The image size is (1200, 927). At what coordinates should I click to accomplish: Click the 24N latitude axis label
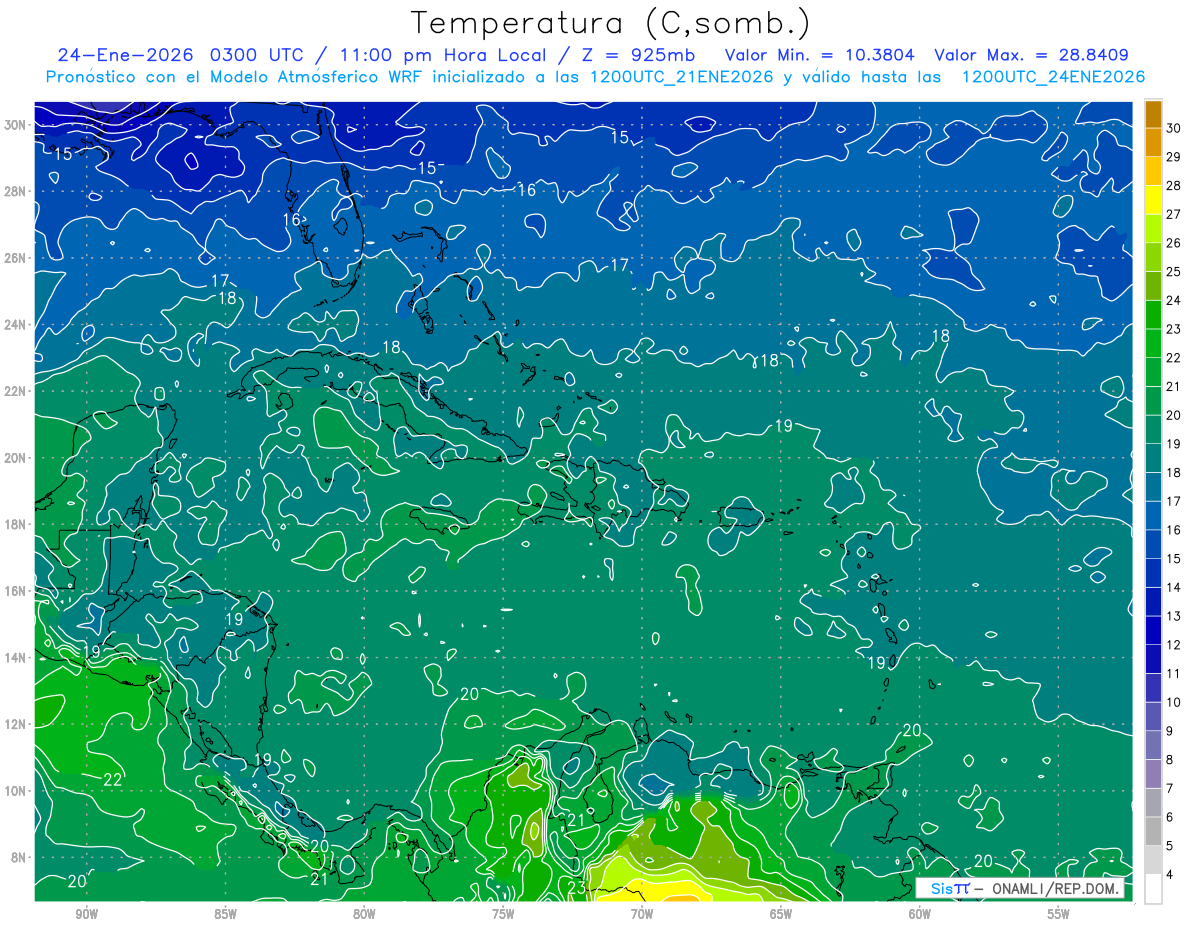point(16,325)
